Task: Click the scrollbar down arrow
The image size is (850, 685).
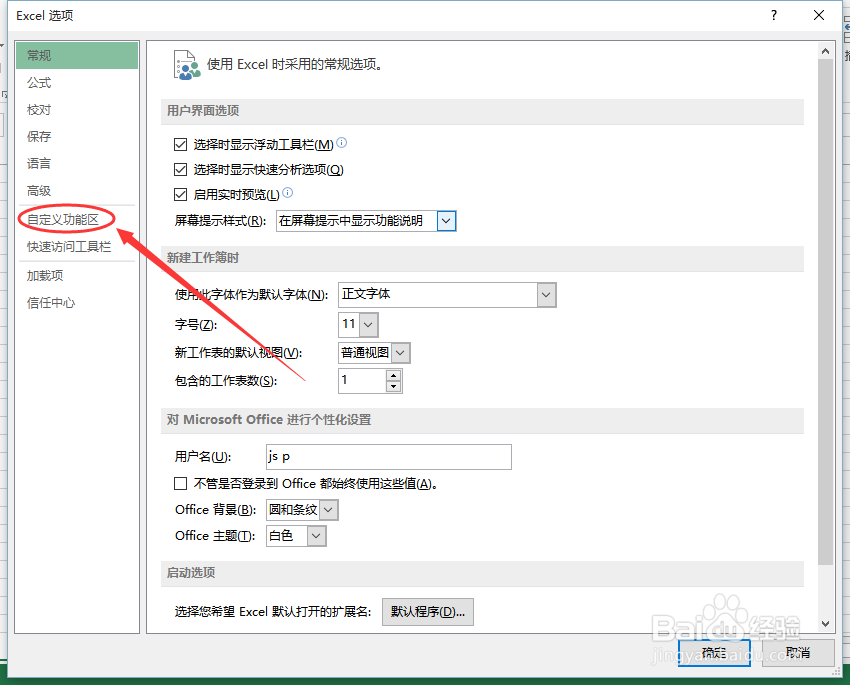Action: (825, 624)
